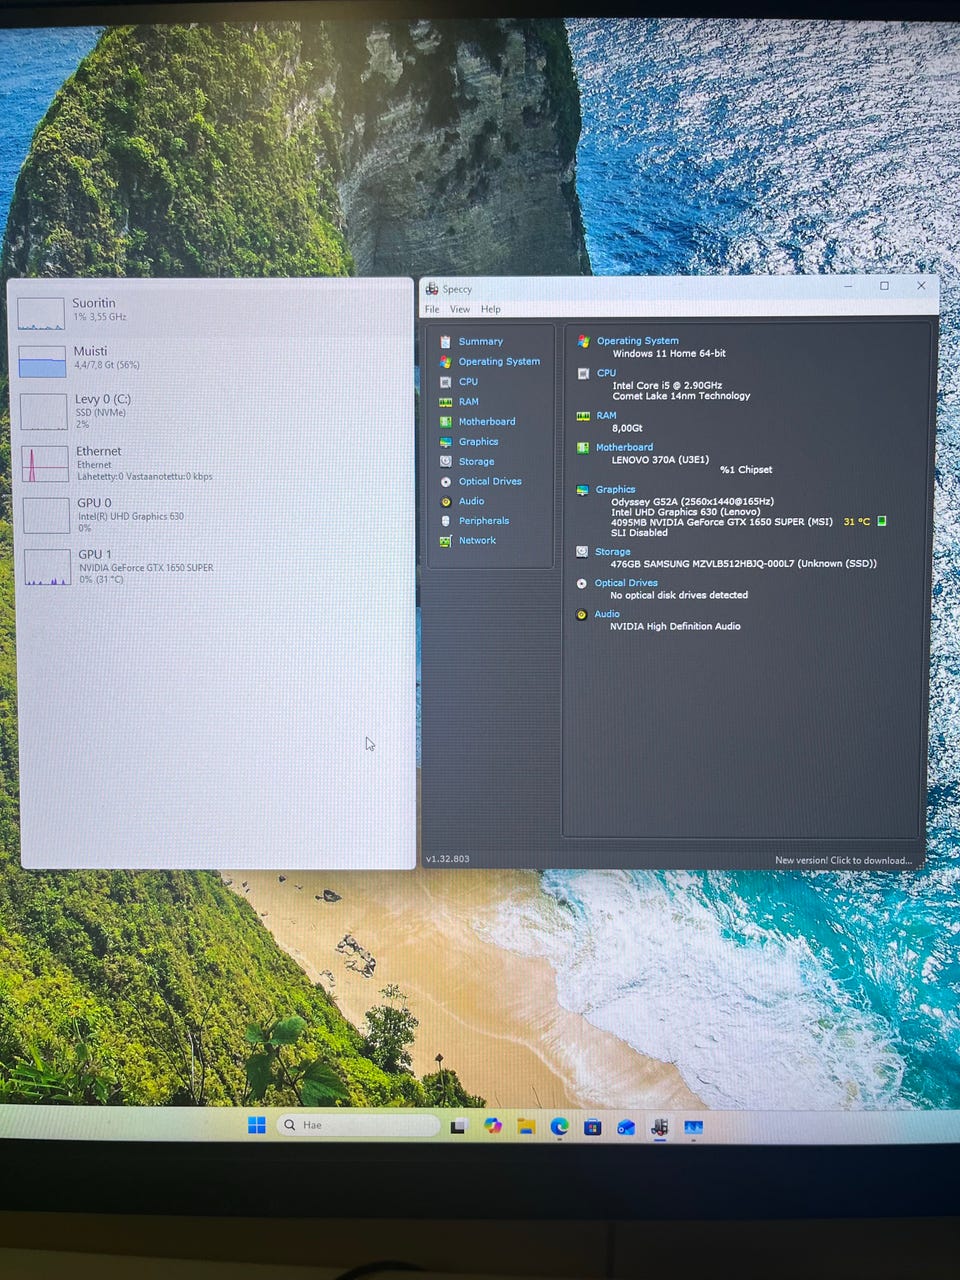Open Audio section in Speccy sidebar
Viewport: 960px width, 1280px height.
(471, 501)
